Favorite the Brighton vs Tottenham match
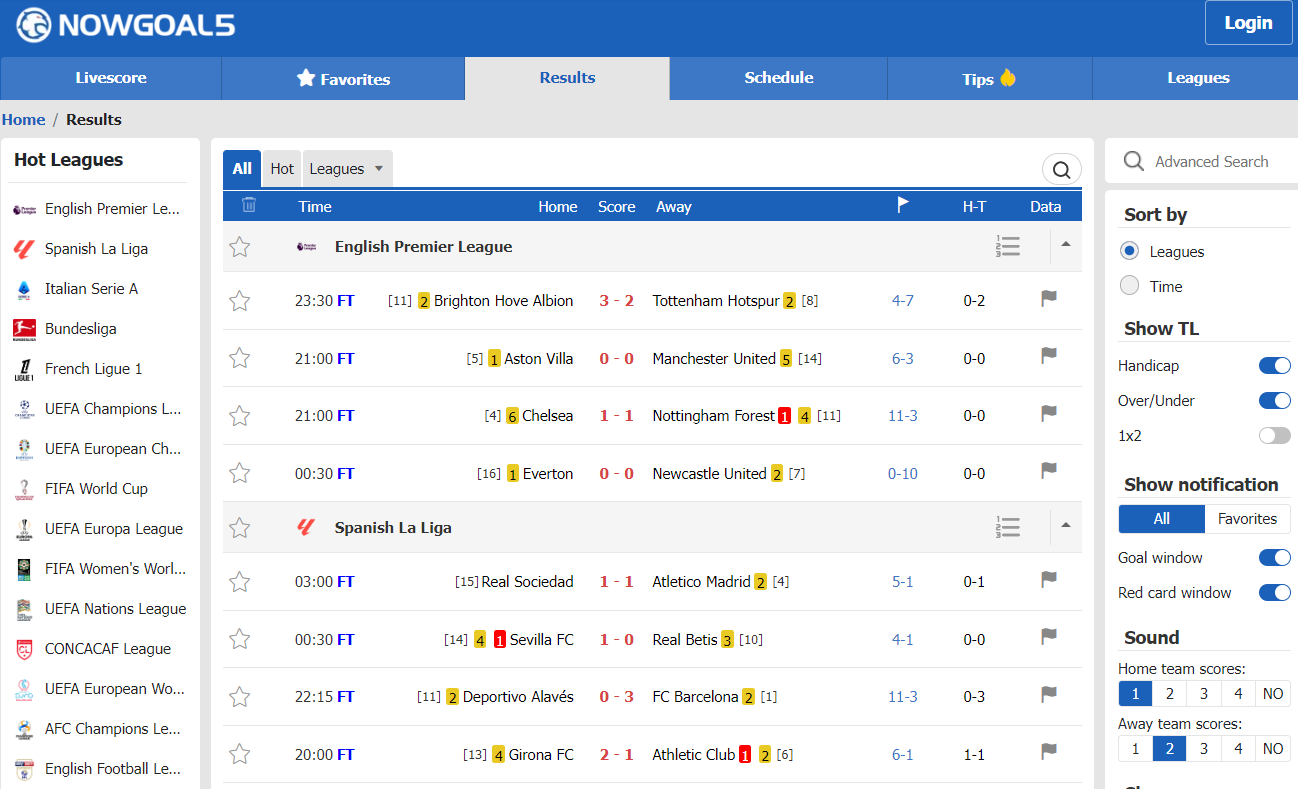This screenshot has width=1298, height=789. pos(240,301)
